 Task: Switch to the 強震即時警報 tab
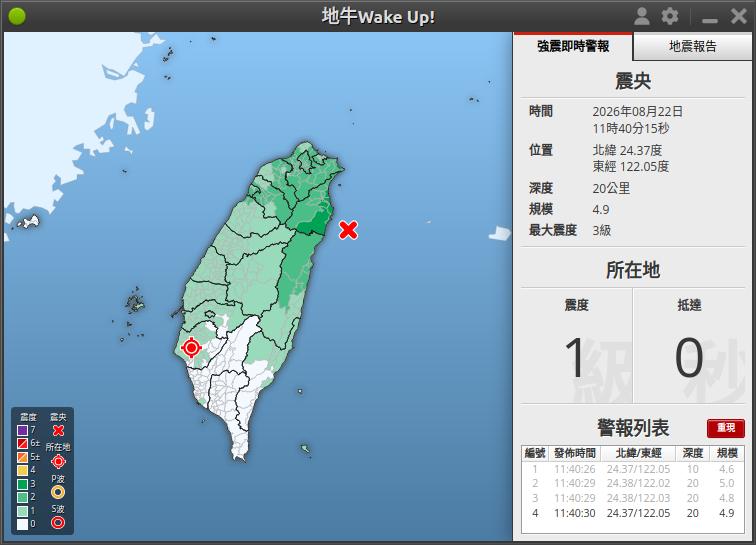(573, 46)
